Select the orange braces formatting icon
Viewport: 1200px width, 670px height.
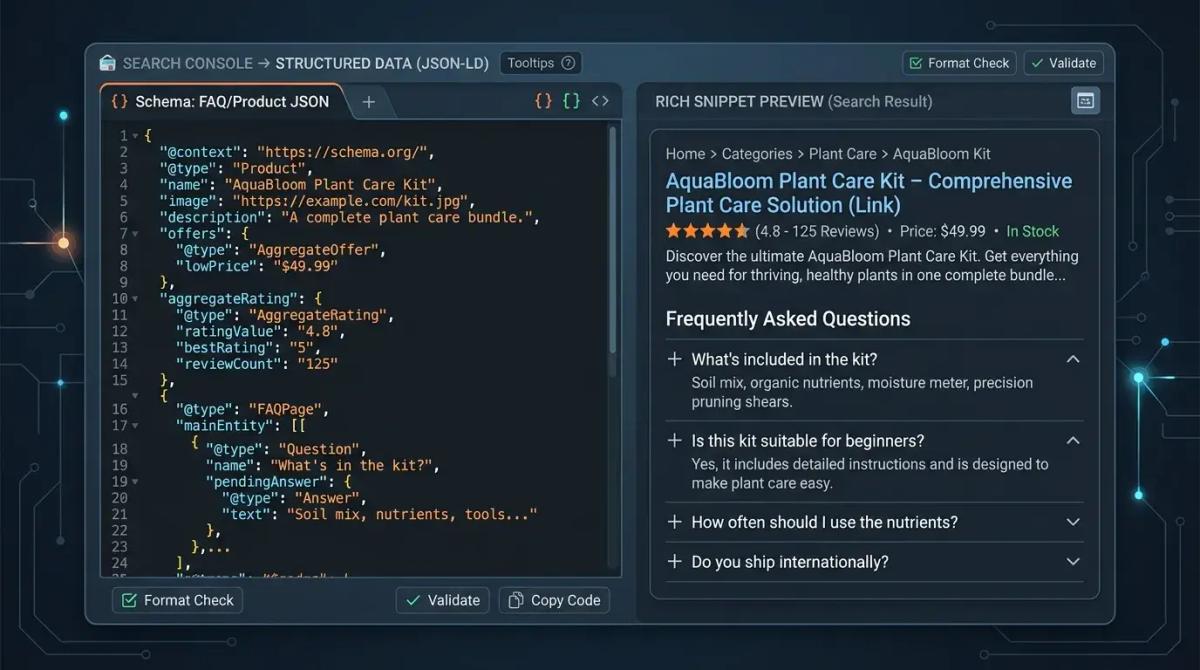543,100
